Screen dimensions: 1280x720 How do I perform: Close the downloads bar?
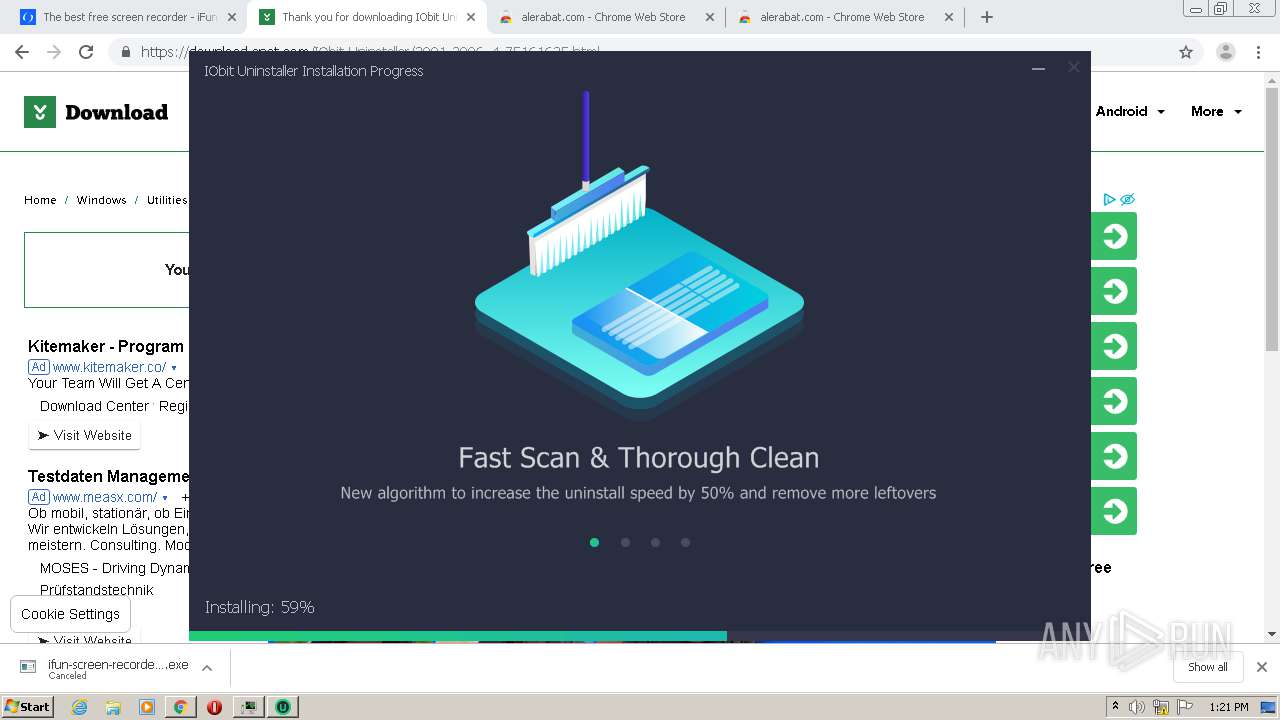point(1262,667)
